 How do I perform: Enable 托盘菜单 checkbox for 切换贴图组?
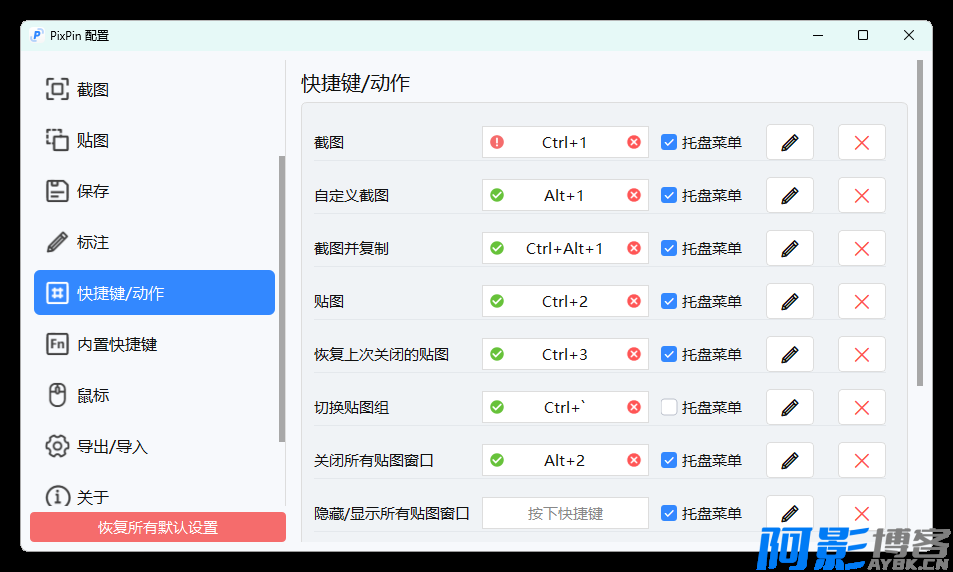pyautogui.click(x=669, y=408)
